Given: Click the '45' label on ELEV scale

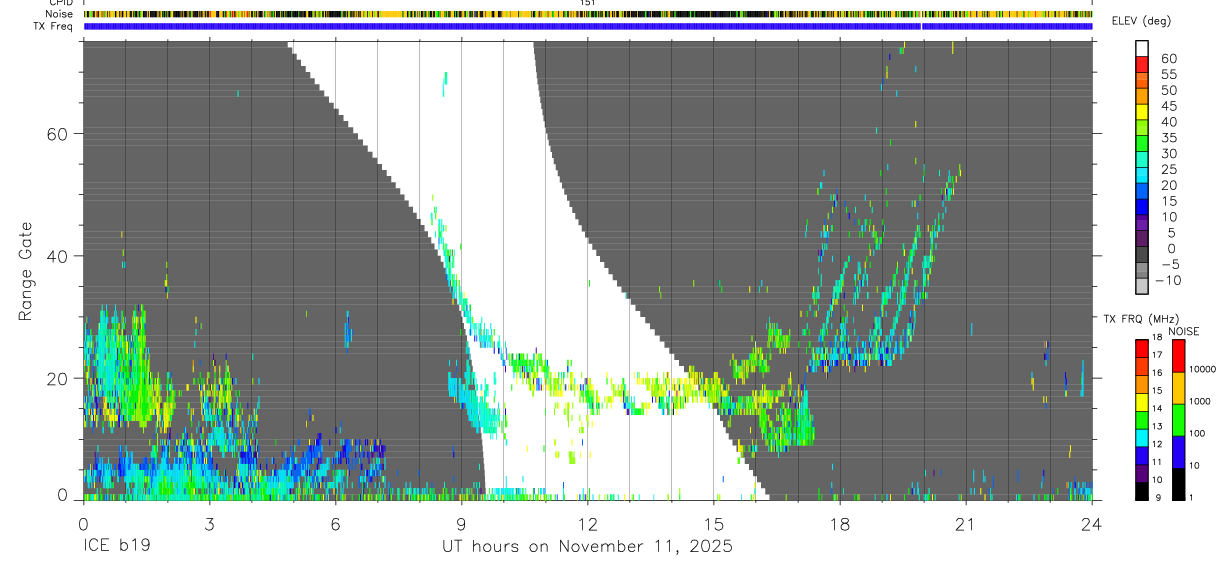Looking at the screenshot, I should coord(1168,106).
